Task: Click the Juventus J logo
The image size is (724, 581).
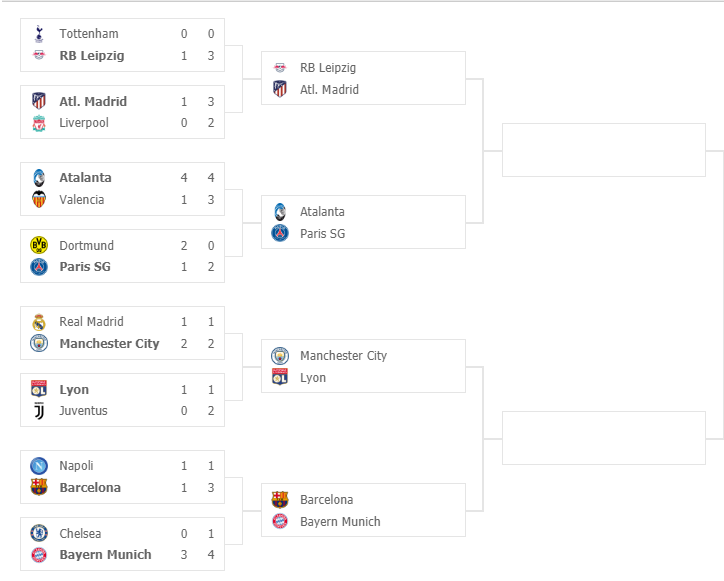Action: pos(39,411)
